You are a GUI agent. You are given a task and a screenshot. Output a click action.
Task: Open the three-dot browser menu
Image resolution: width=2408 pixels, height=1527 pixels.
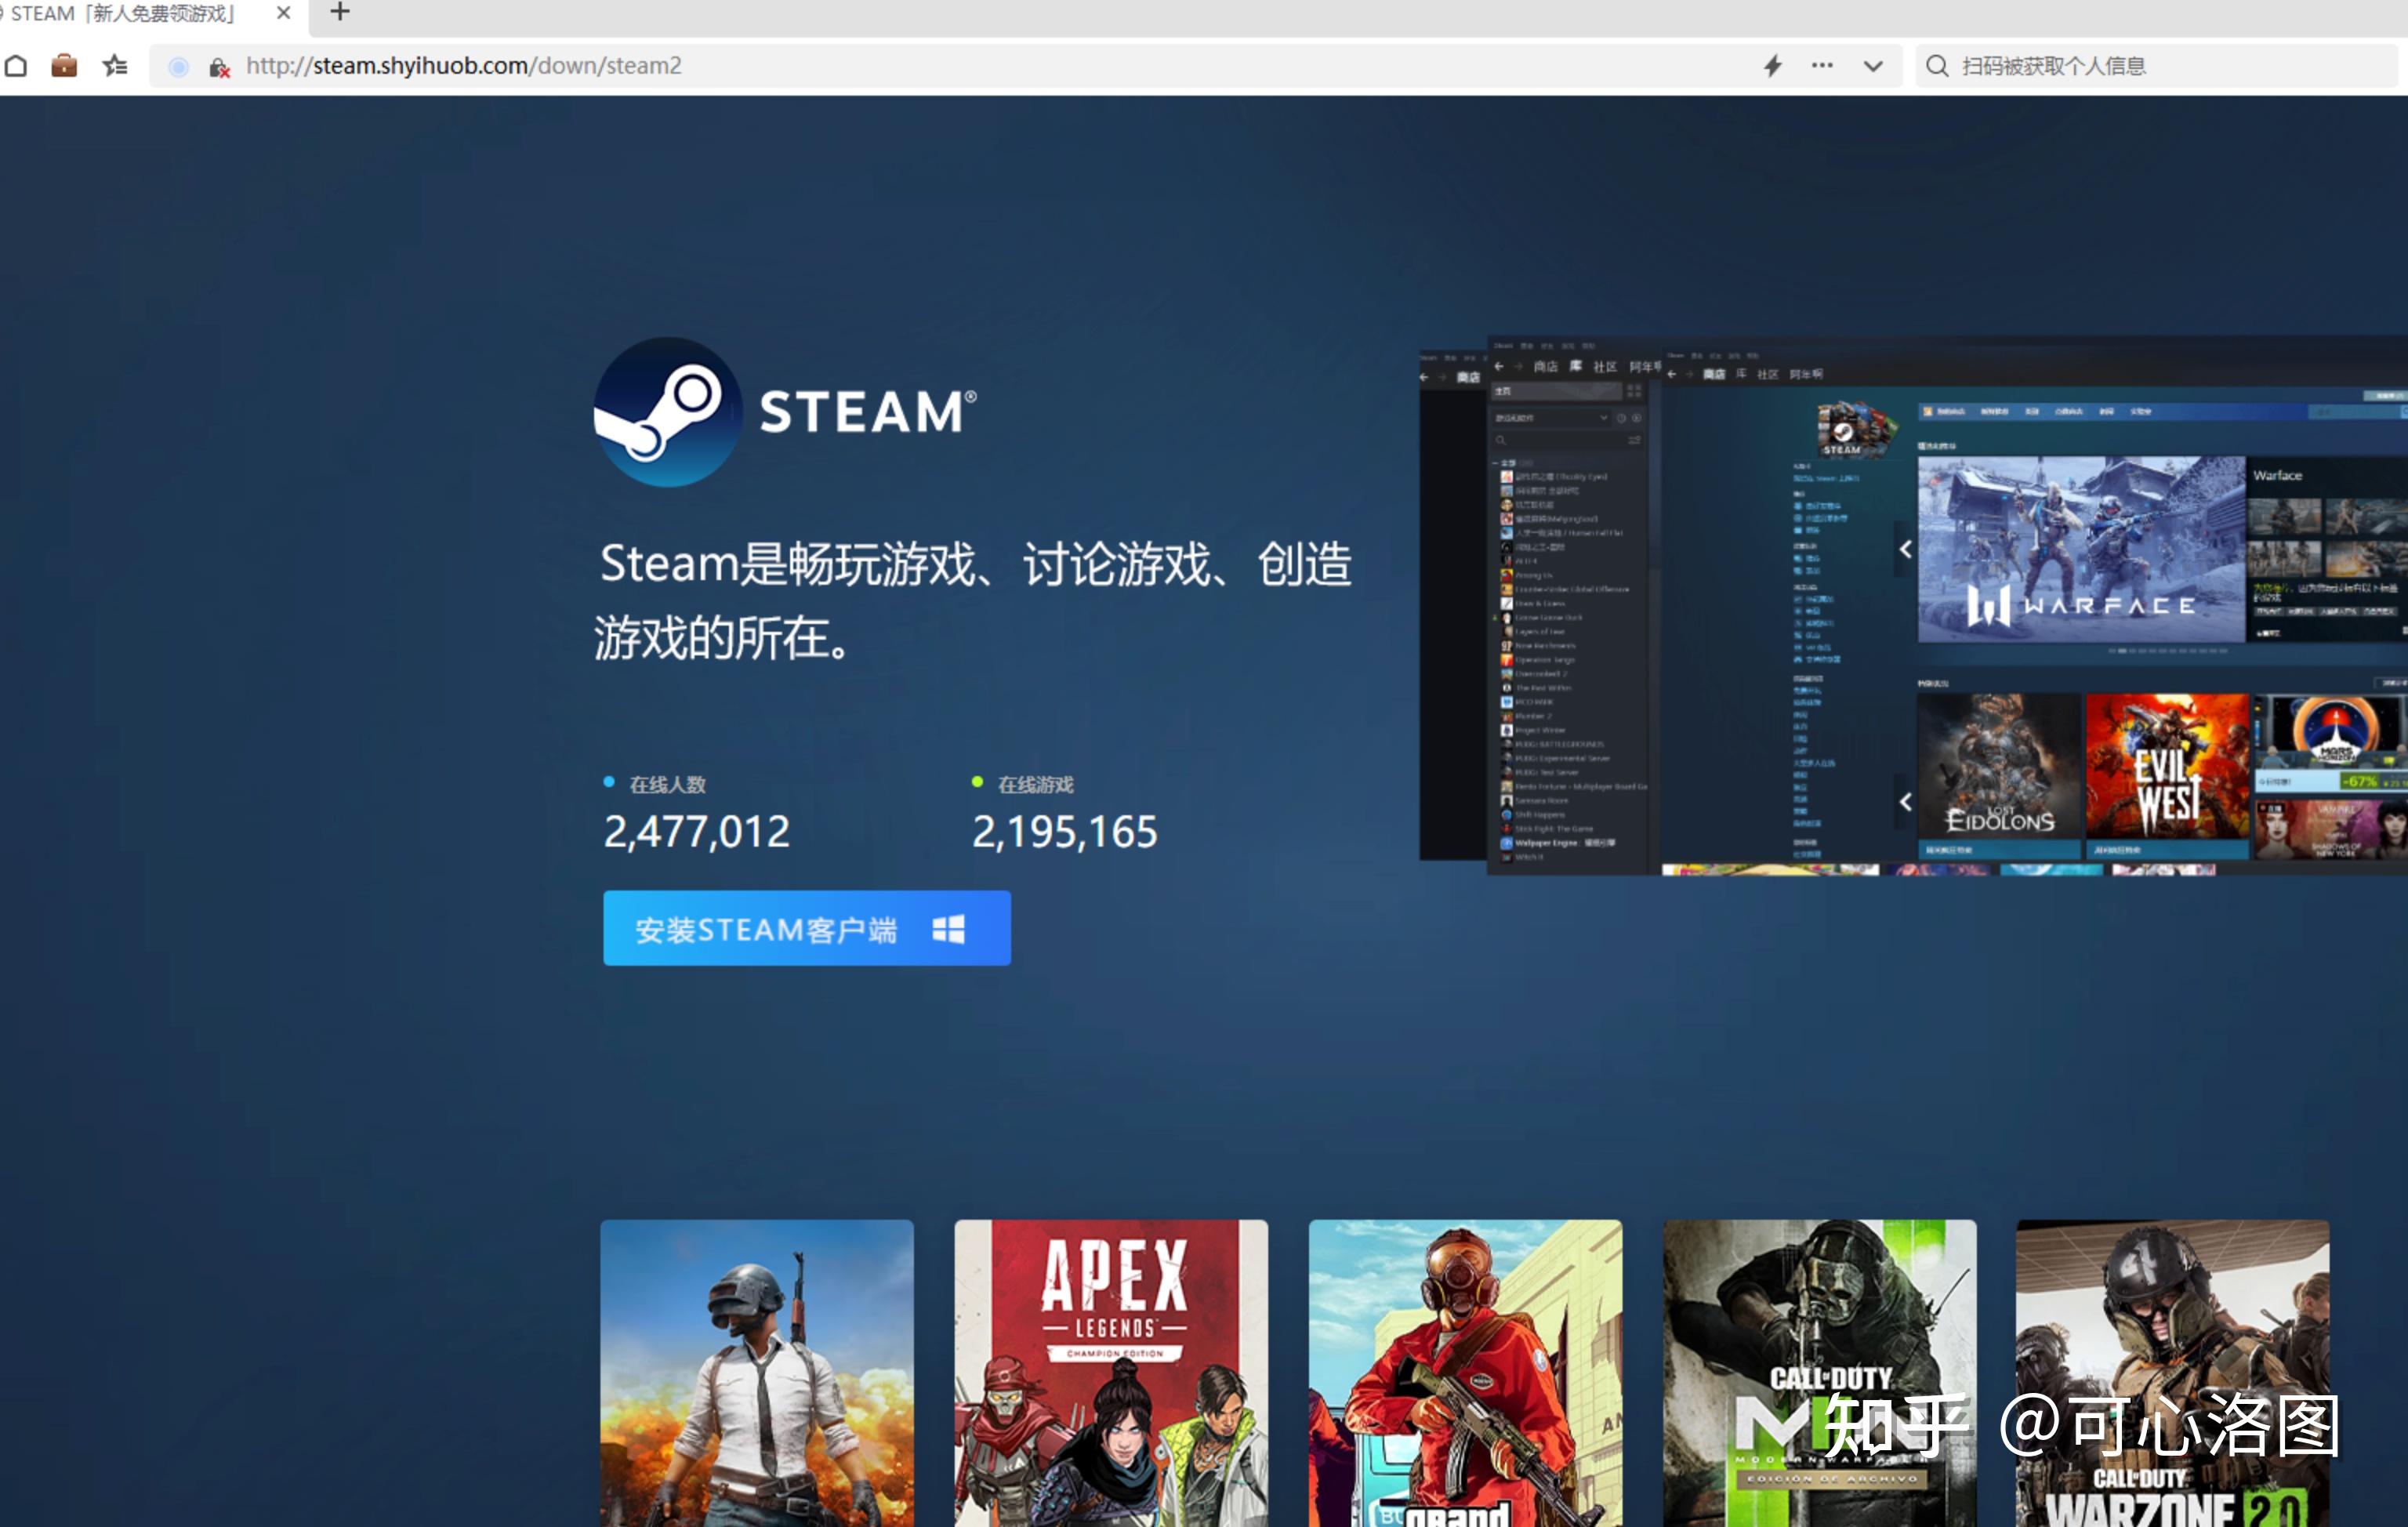(x=1821, y=66)
